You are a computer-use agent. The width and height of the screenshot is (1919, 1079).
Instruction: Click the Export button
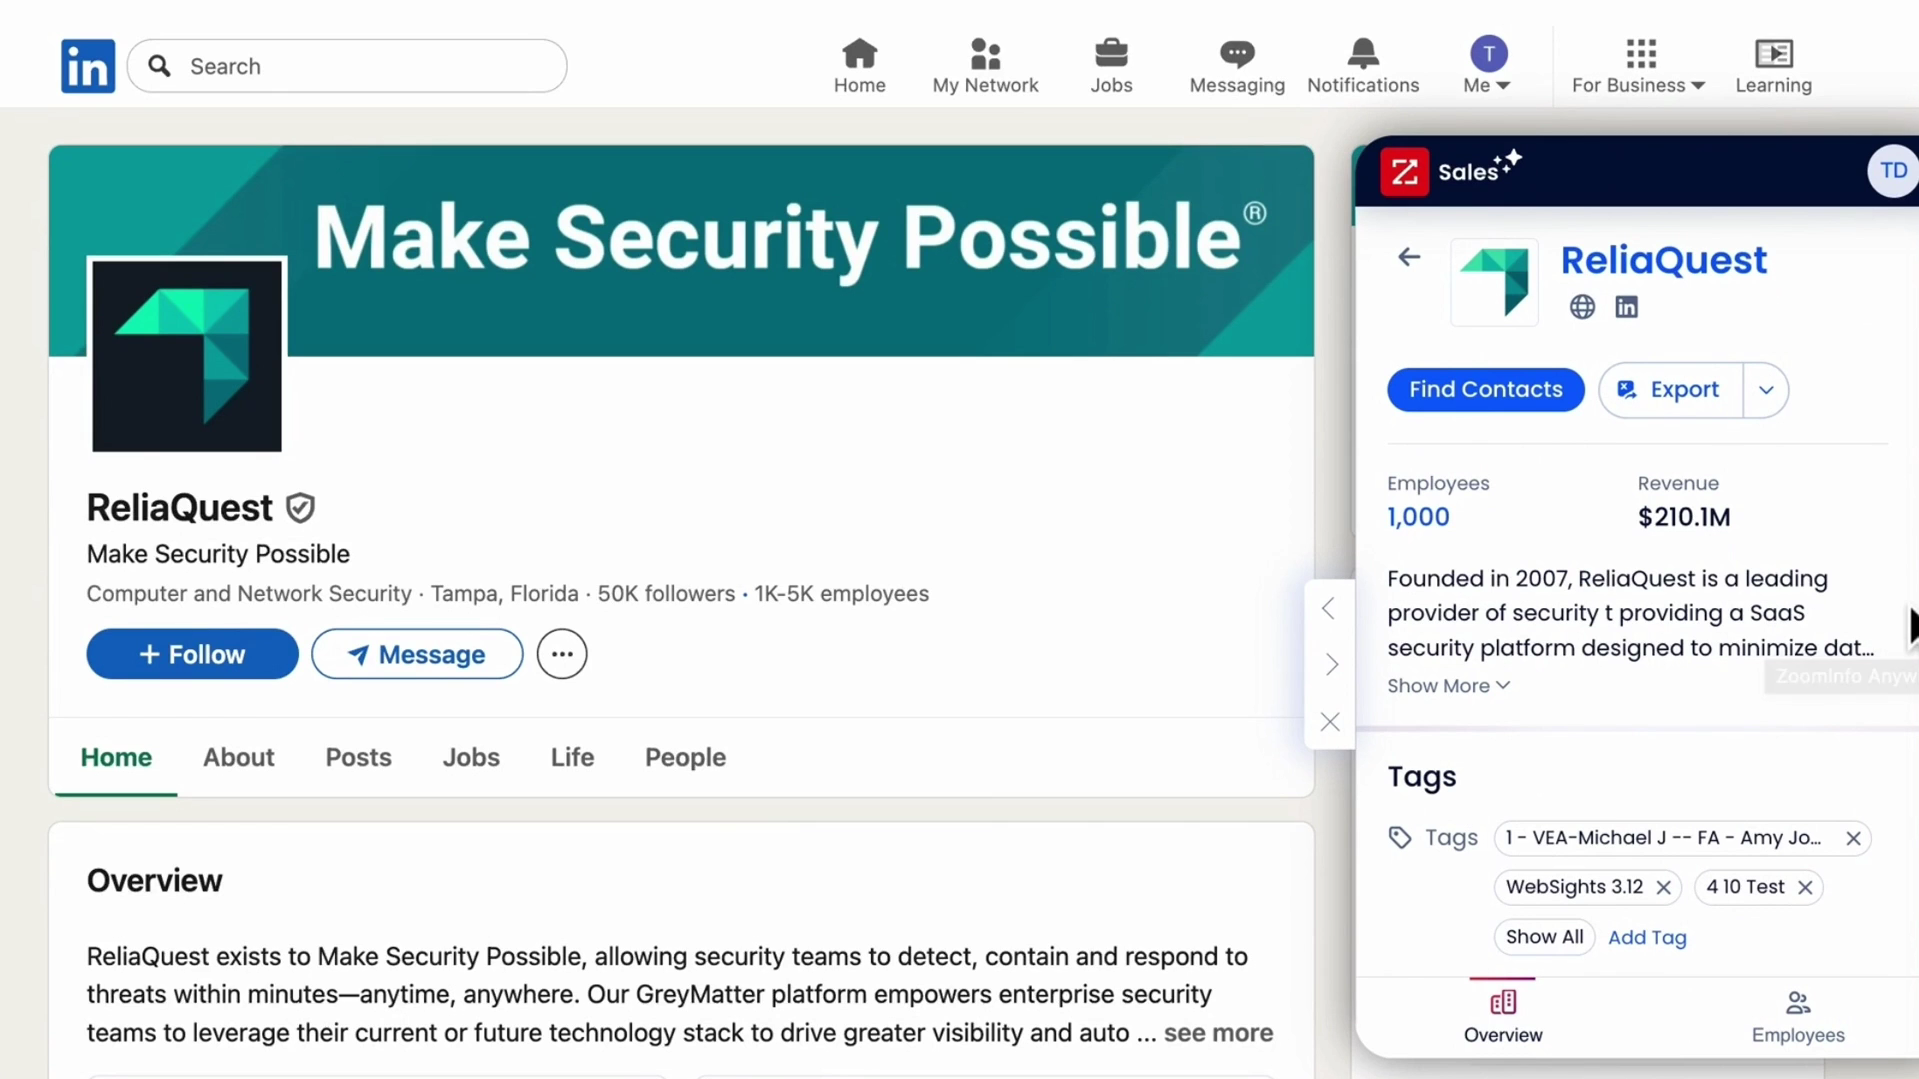pos(1671,390)
